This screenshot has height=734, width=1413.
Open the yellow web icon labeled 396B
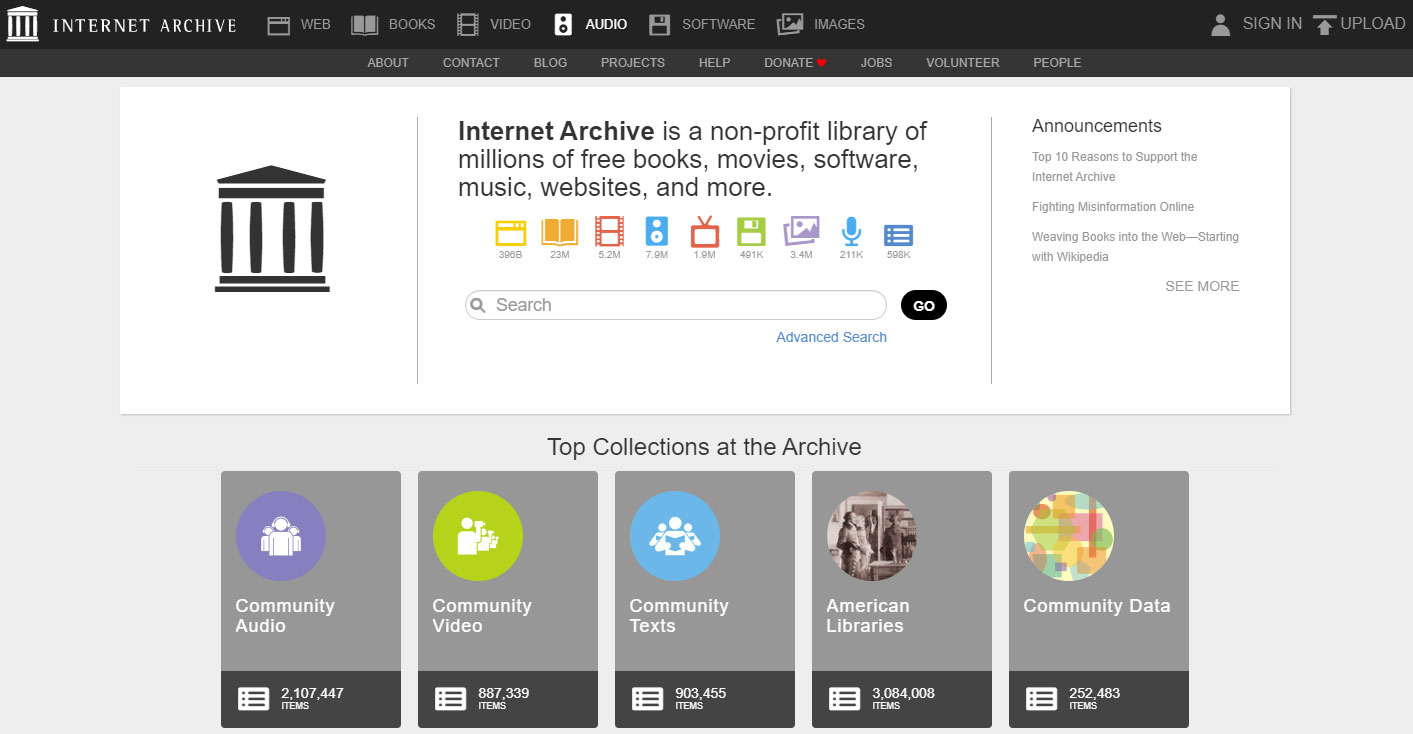tap(510, 233)
